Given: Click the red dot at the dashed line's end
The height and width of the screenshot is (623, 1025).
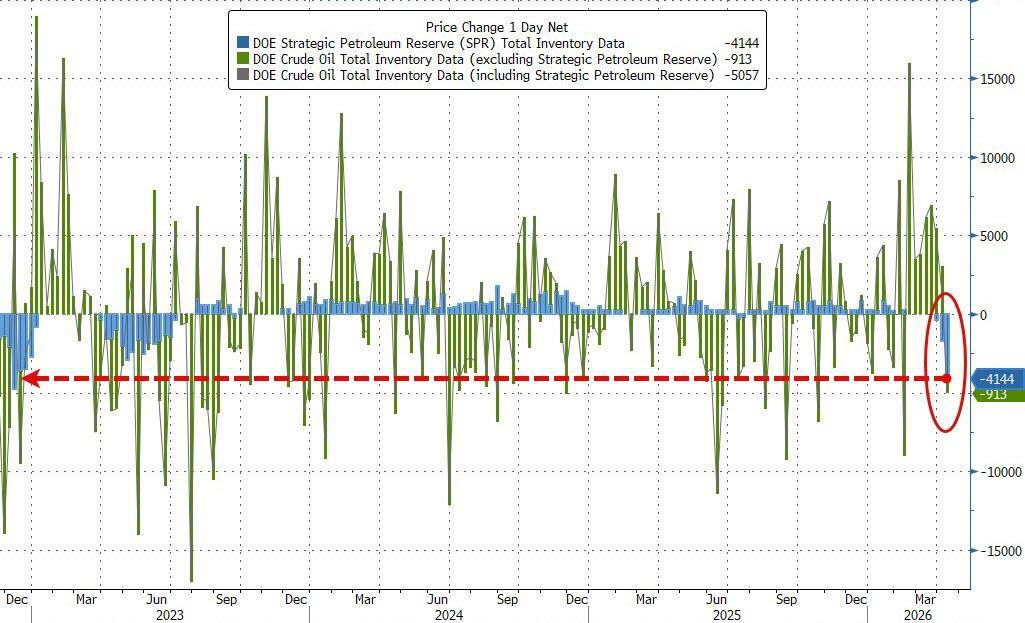Looking at the screenshot, I should tap(947, 379).
